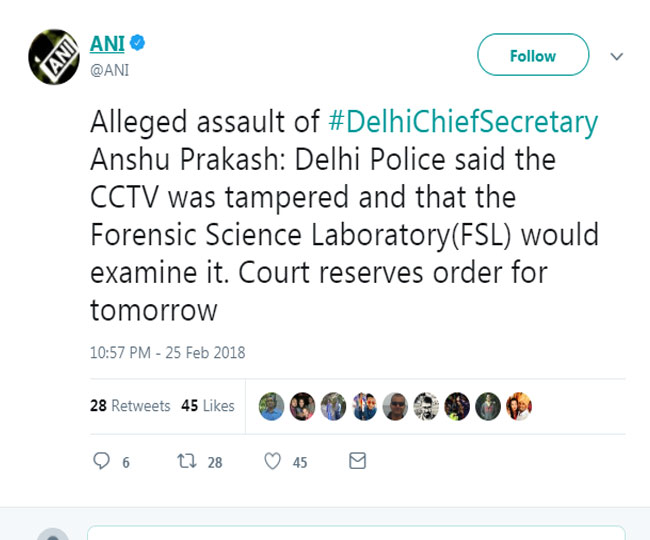
Task: Send tweet via the envelope icon
Action: tap(357, 461)
